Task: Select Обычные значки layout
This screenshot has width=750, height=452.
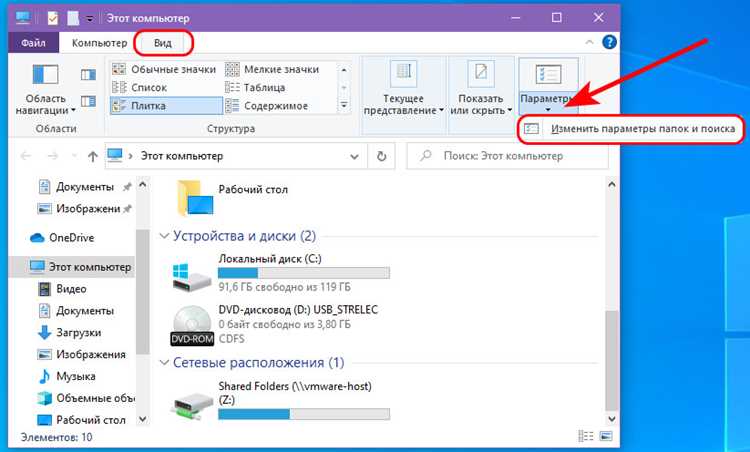Action: (x=164, y=69)
